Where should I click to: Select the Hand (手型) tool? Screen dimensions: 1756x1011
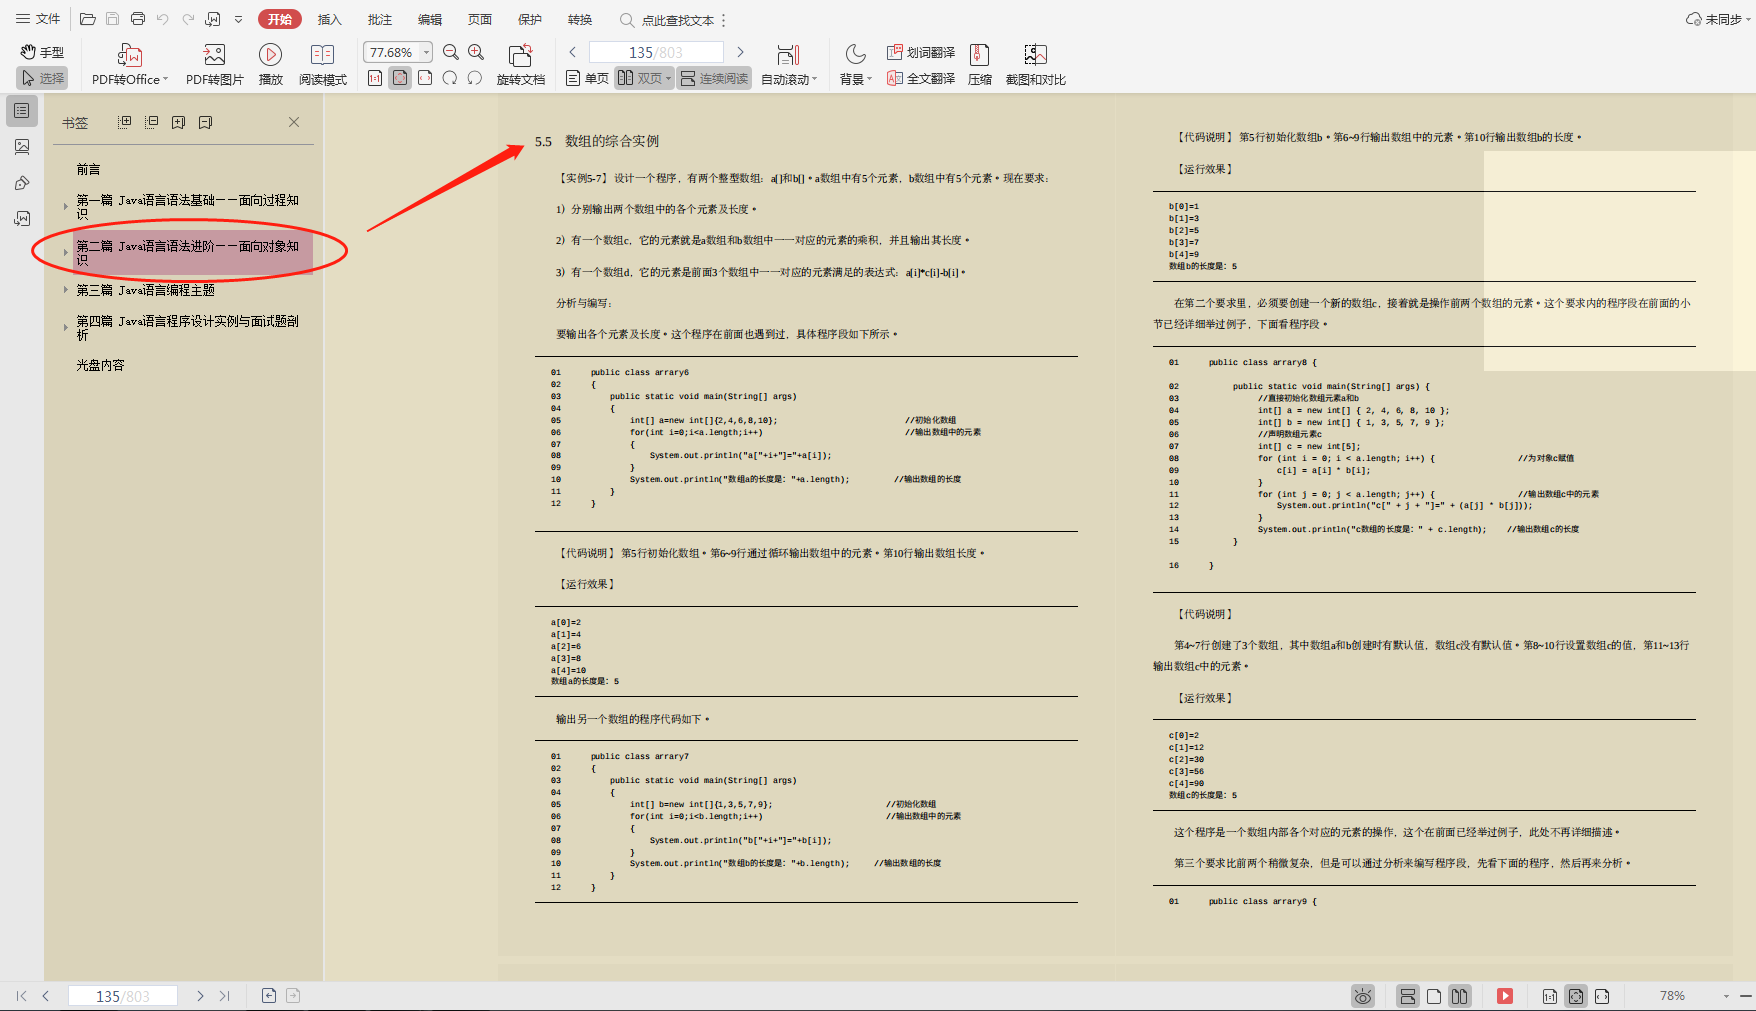click(x=42, y=52)
